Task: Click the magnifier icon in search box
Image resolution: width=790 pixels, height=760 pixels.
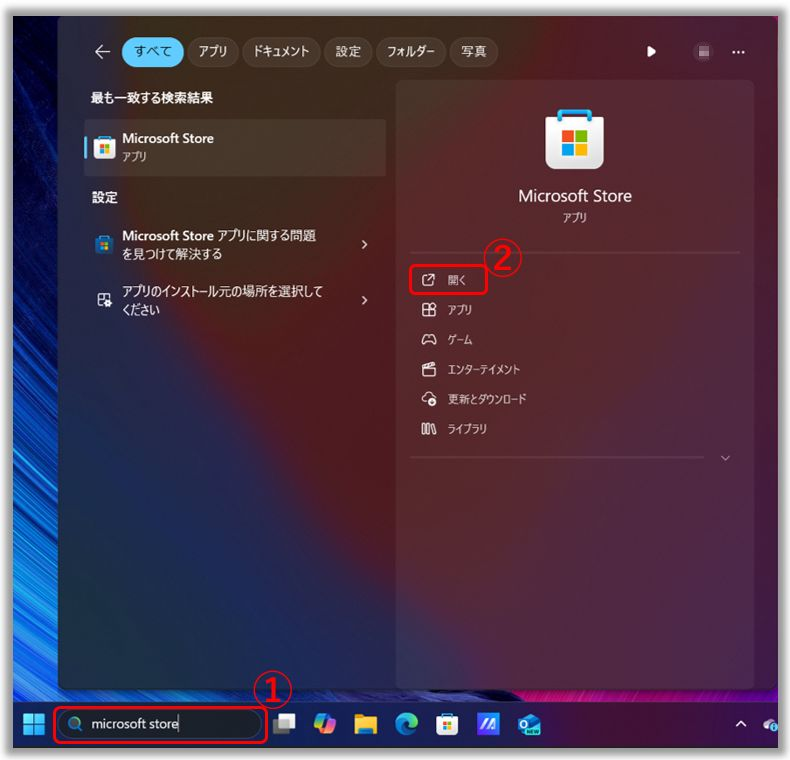Action: click(75, 724)
